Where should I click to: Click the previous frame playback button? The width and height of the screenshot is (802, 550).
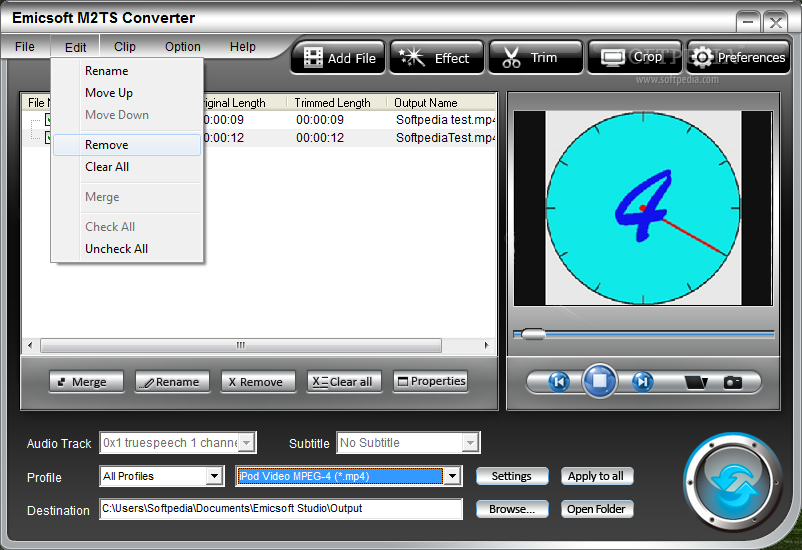tap(559, 382)
